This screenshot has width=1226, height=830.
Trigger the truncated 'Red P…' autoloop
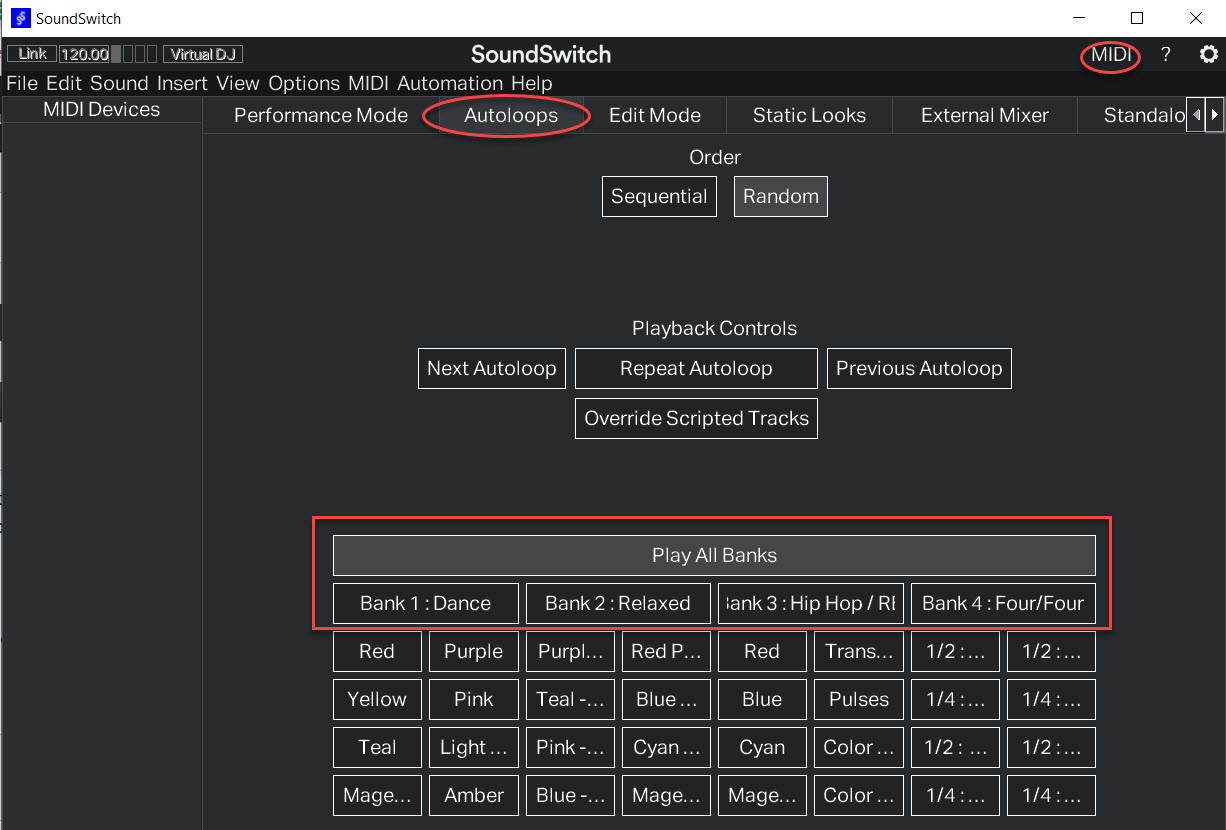coord(666,651)
